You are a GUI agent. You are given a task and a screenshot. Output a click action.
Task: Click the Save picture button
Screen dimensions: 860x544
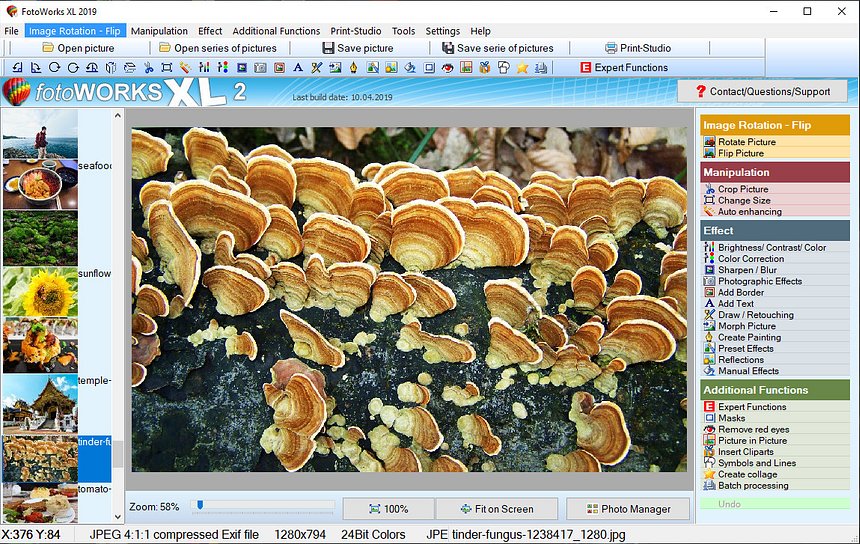point(358,48)
